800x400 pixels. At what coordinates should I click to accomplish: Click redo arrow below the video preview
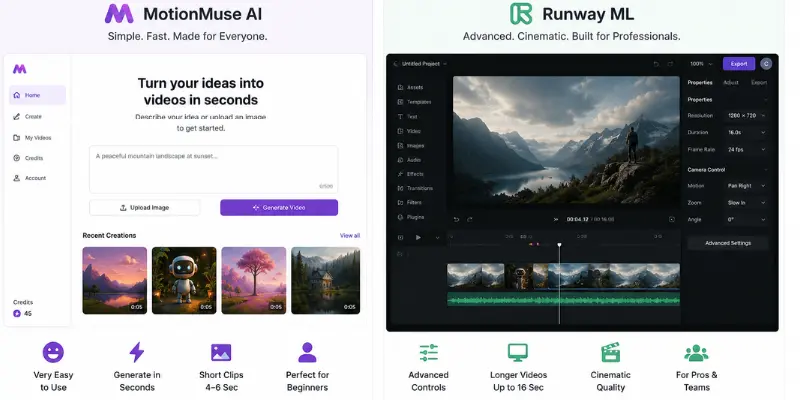(470, 219)
